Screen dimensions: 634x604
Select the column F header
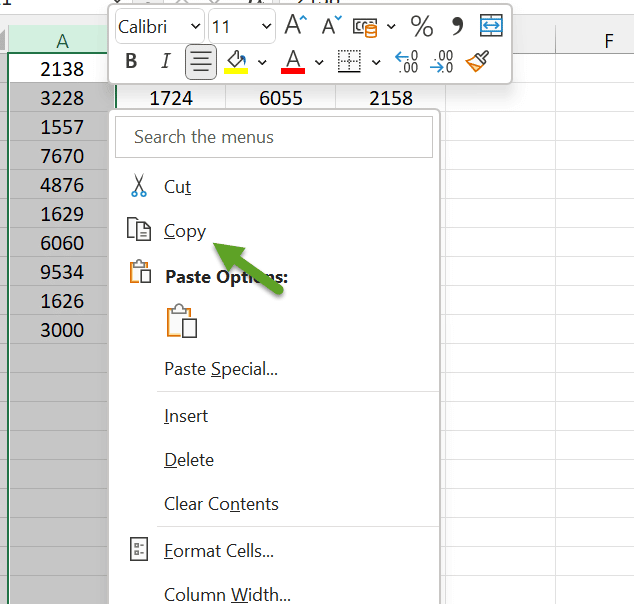tap(594, 40)
